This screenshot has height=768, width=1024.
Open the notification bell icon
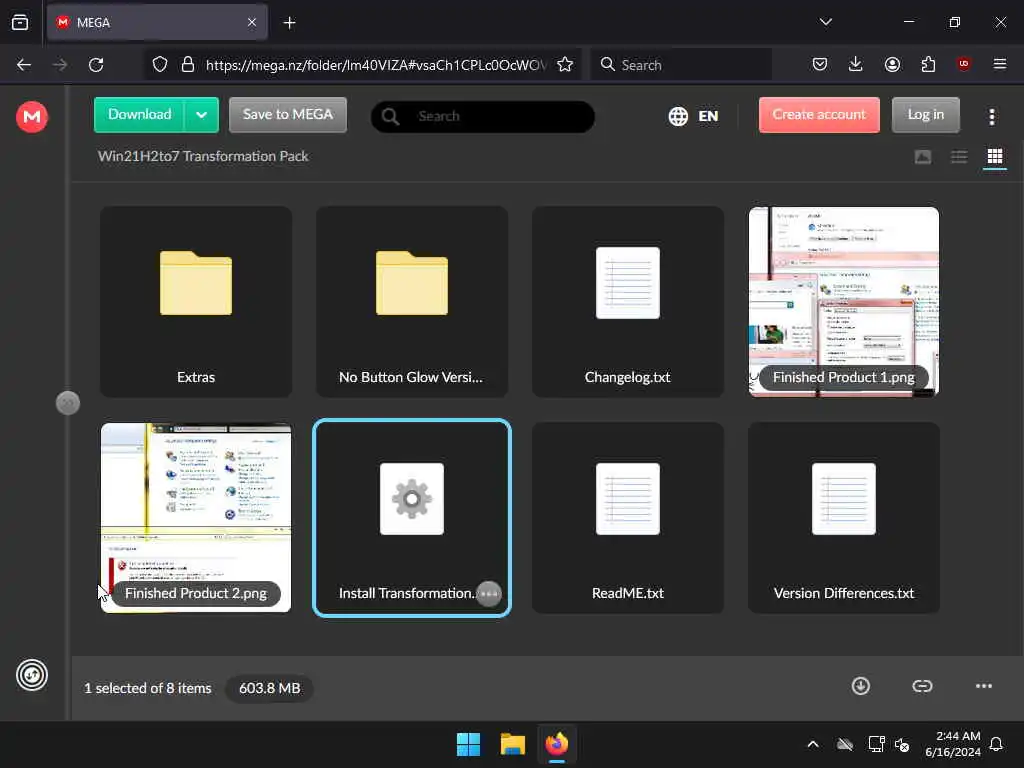click(x=996, y=744)
